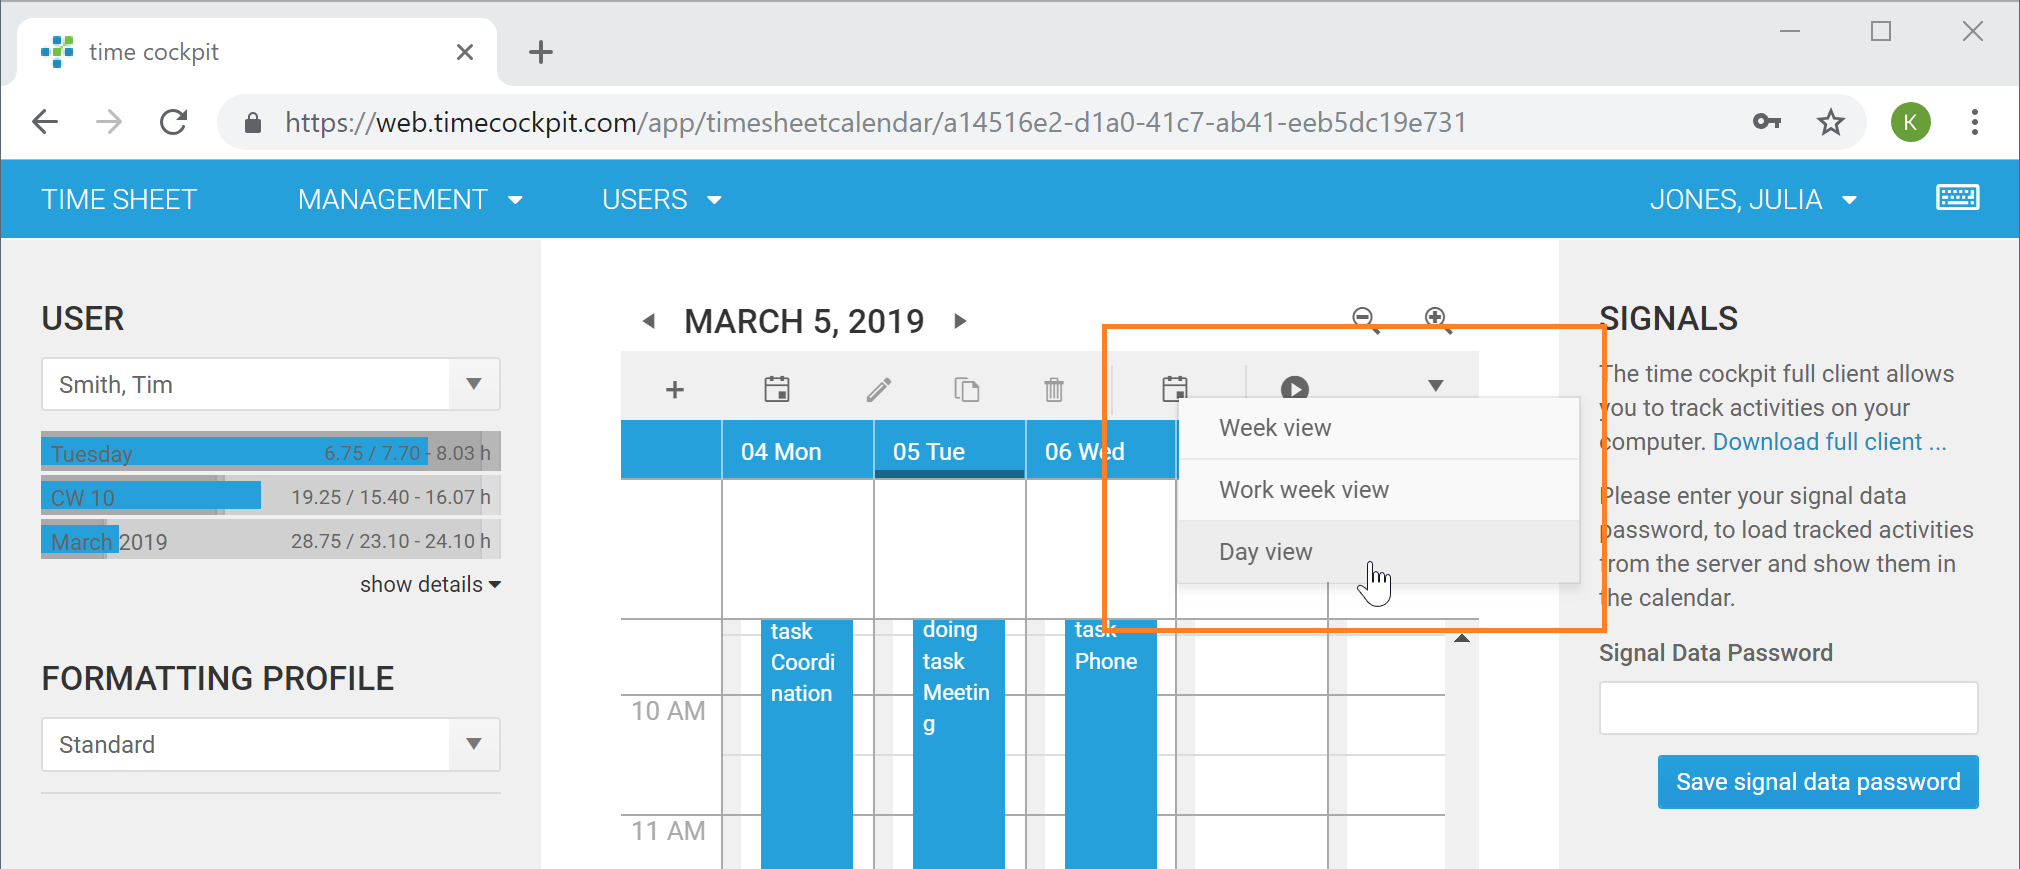The height and width of the screenshot is (869, 2020).
Task: Click the MARCH 5, 2019 date title
Action: [x=804, y=321]
